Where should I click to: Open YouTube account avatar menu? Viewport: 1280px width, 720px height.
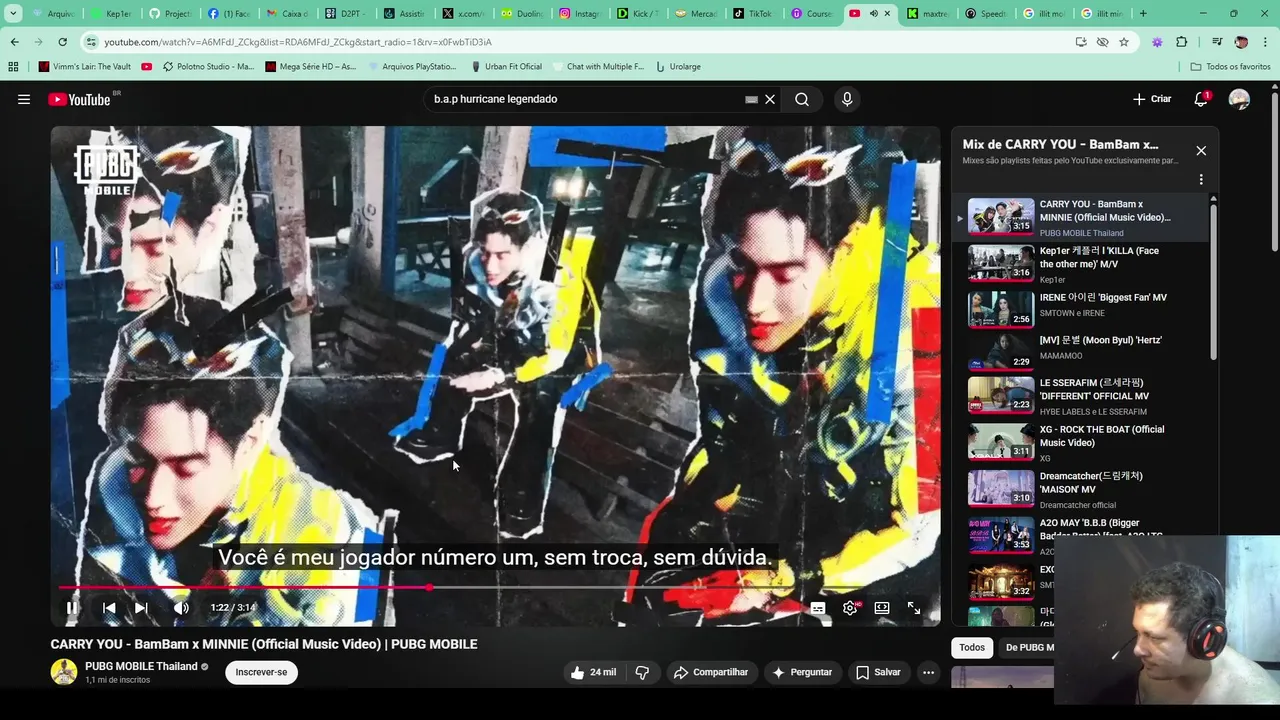pos(1239,99)
